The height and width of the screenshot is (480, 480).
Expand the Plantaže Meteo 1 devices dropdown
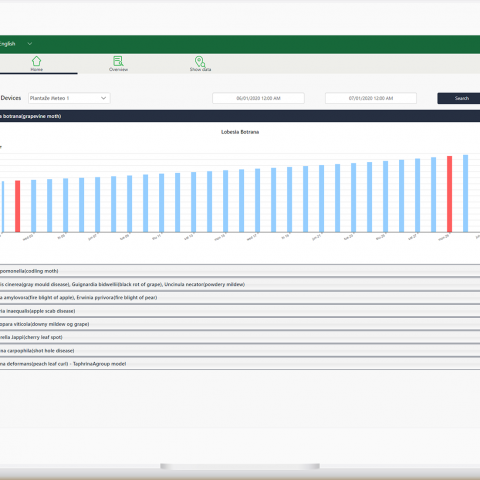(69, 98)
